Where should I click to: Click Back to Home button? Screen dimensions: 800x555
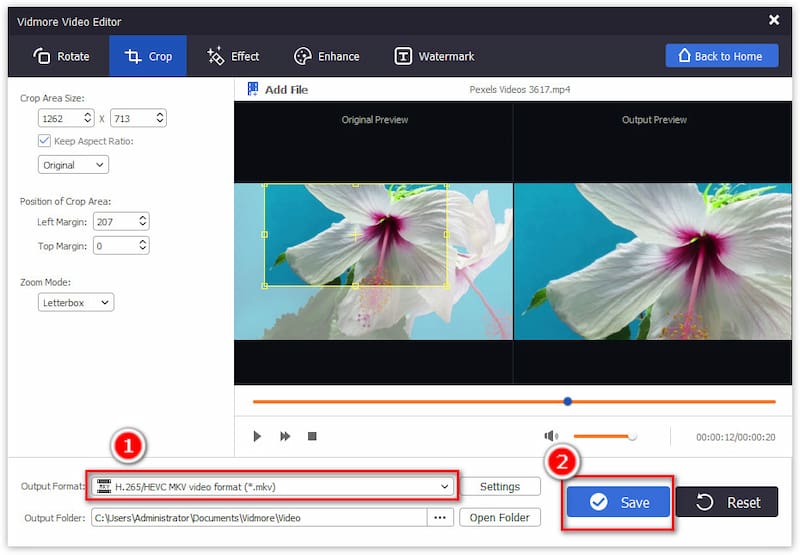coord(721,56)
